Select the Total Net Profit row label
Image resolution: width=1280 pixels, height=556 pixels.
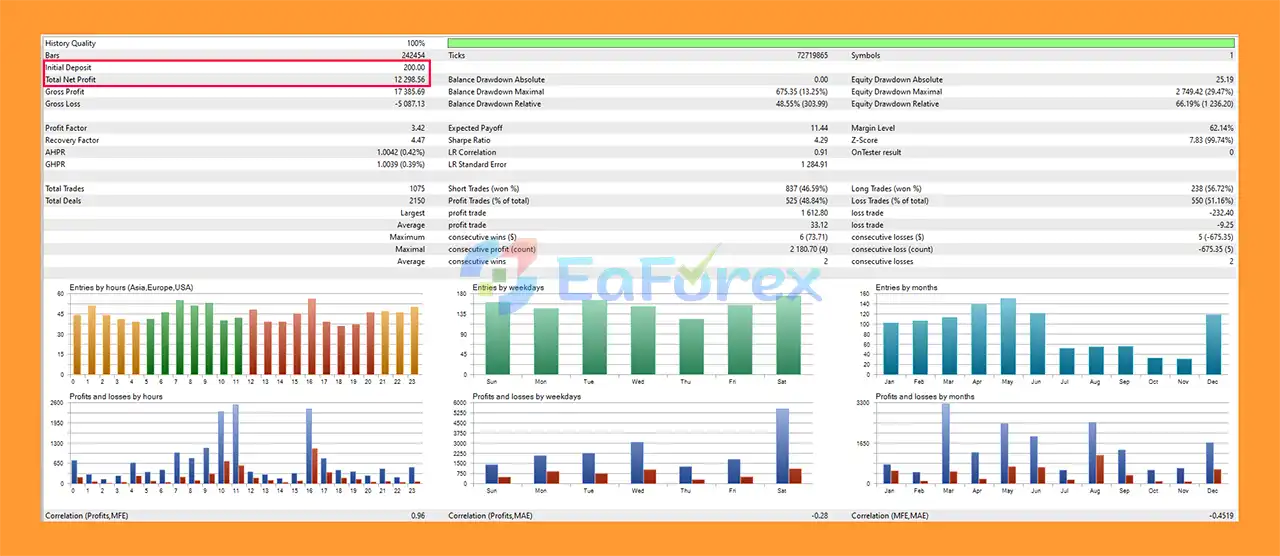click(x=71, y=80)
